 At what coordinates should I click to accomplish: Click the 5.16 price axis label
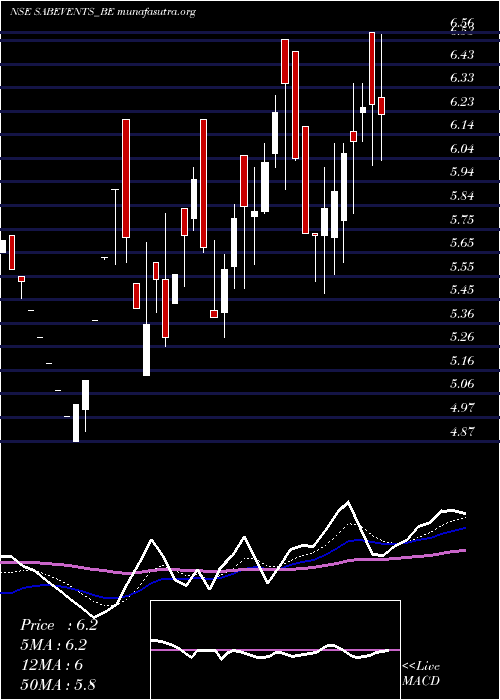coord(462,361)
